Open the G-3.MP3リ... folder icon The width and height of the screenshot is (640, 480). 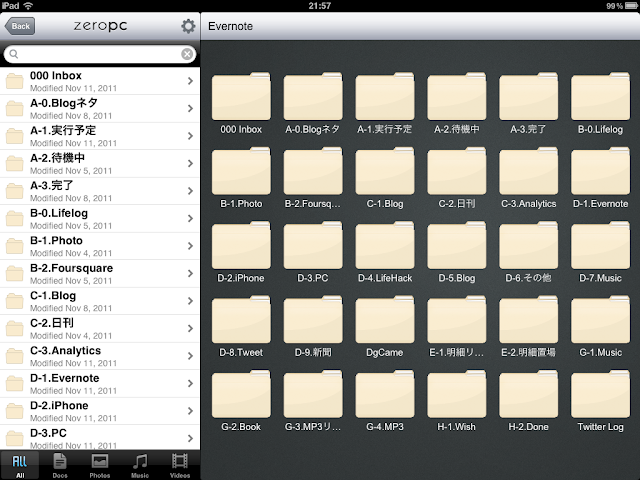[313, 394]
